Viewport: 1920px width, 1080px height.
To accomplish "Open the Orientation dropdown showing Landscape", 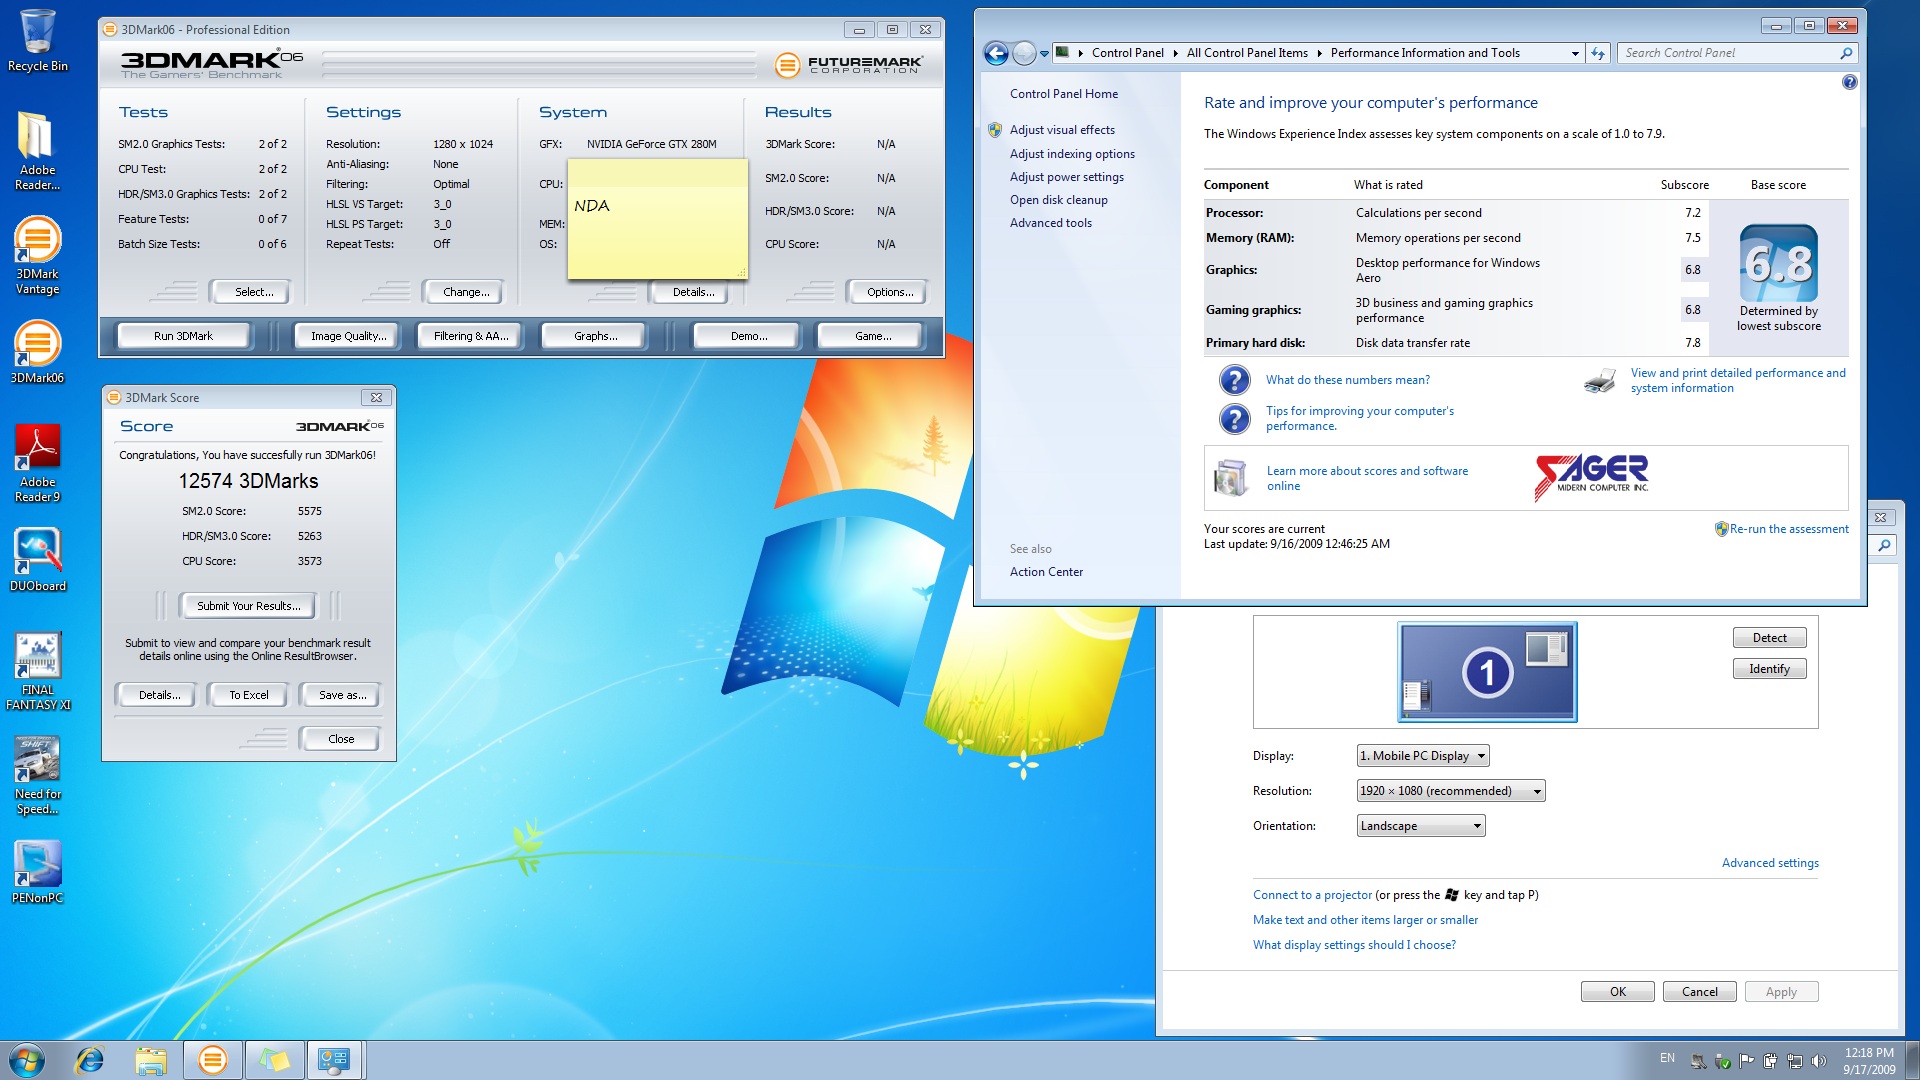I will pos(1421,826).
